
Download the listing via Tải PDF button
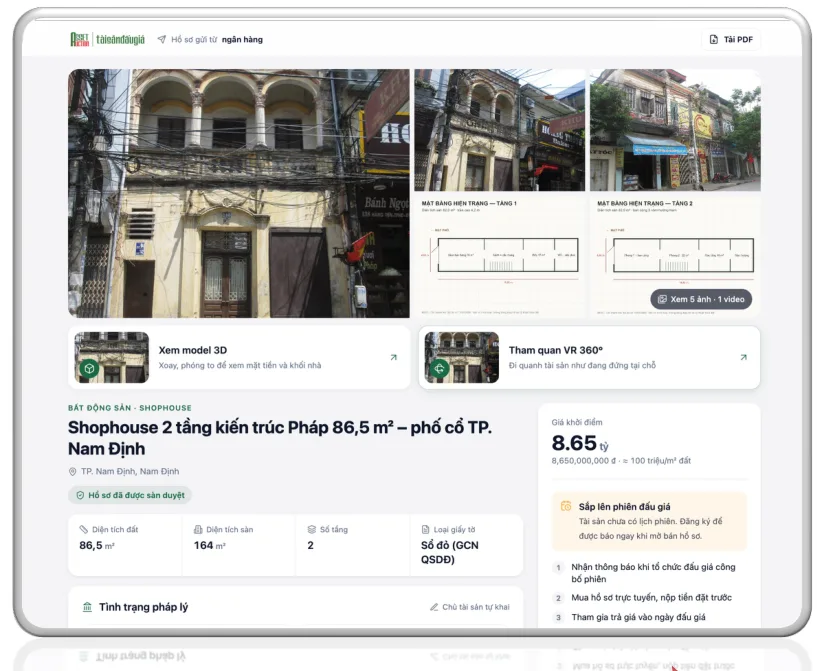[731, 40]
